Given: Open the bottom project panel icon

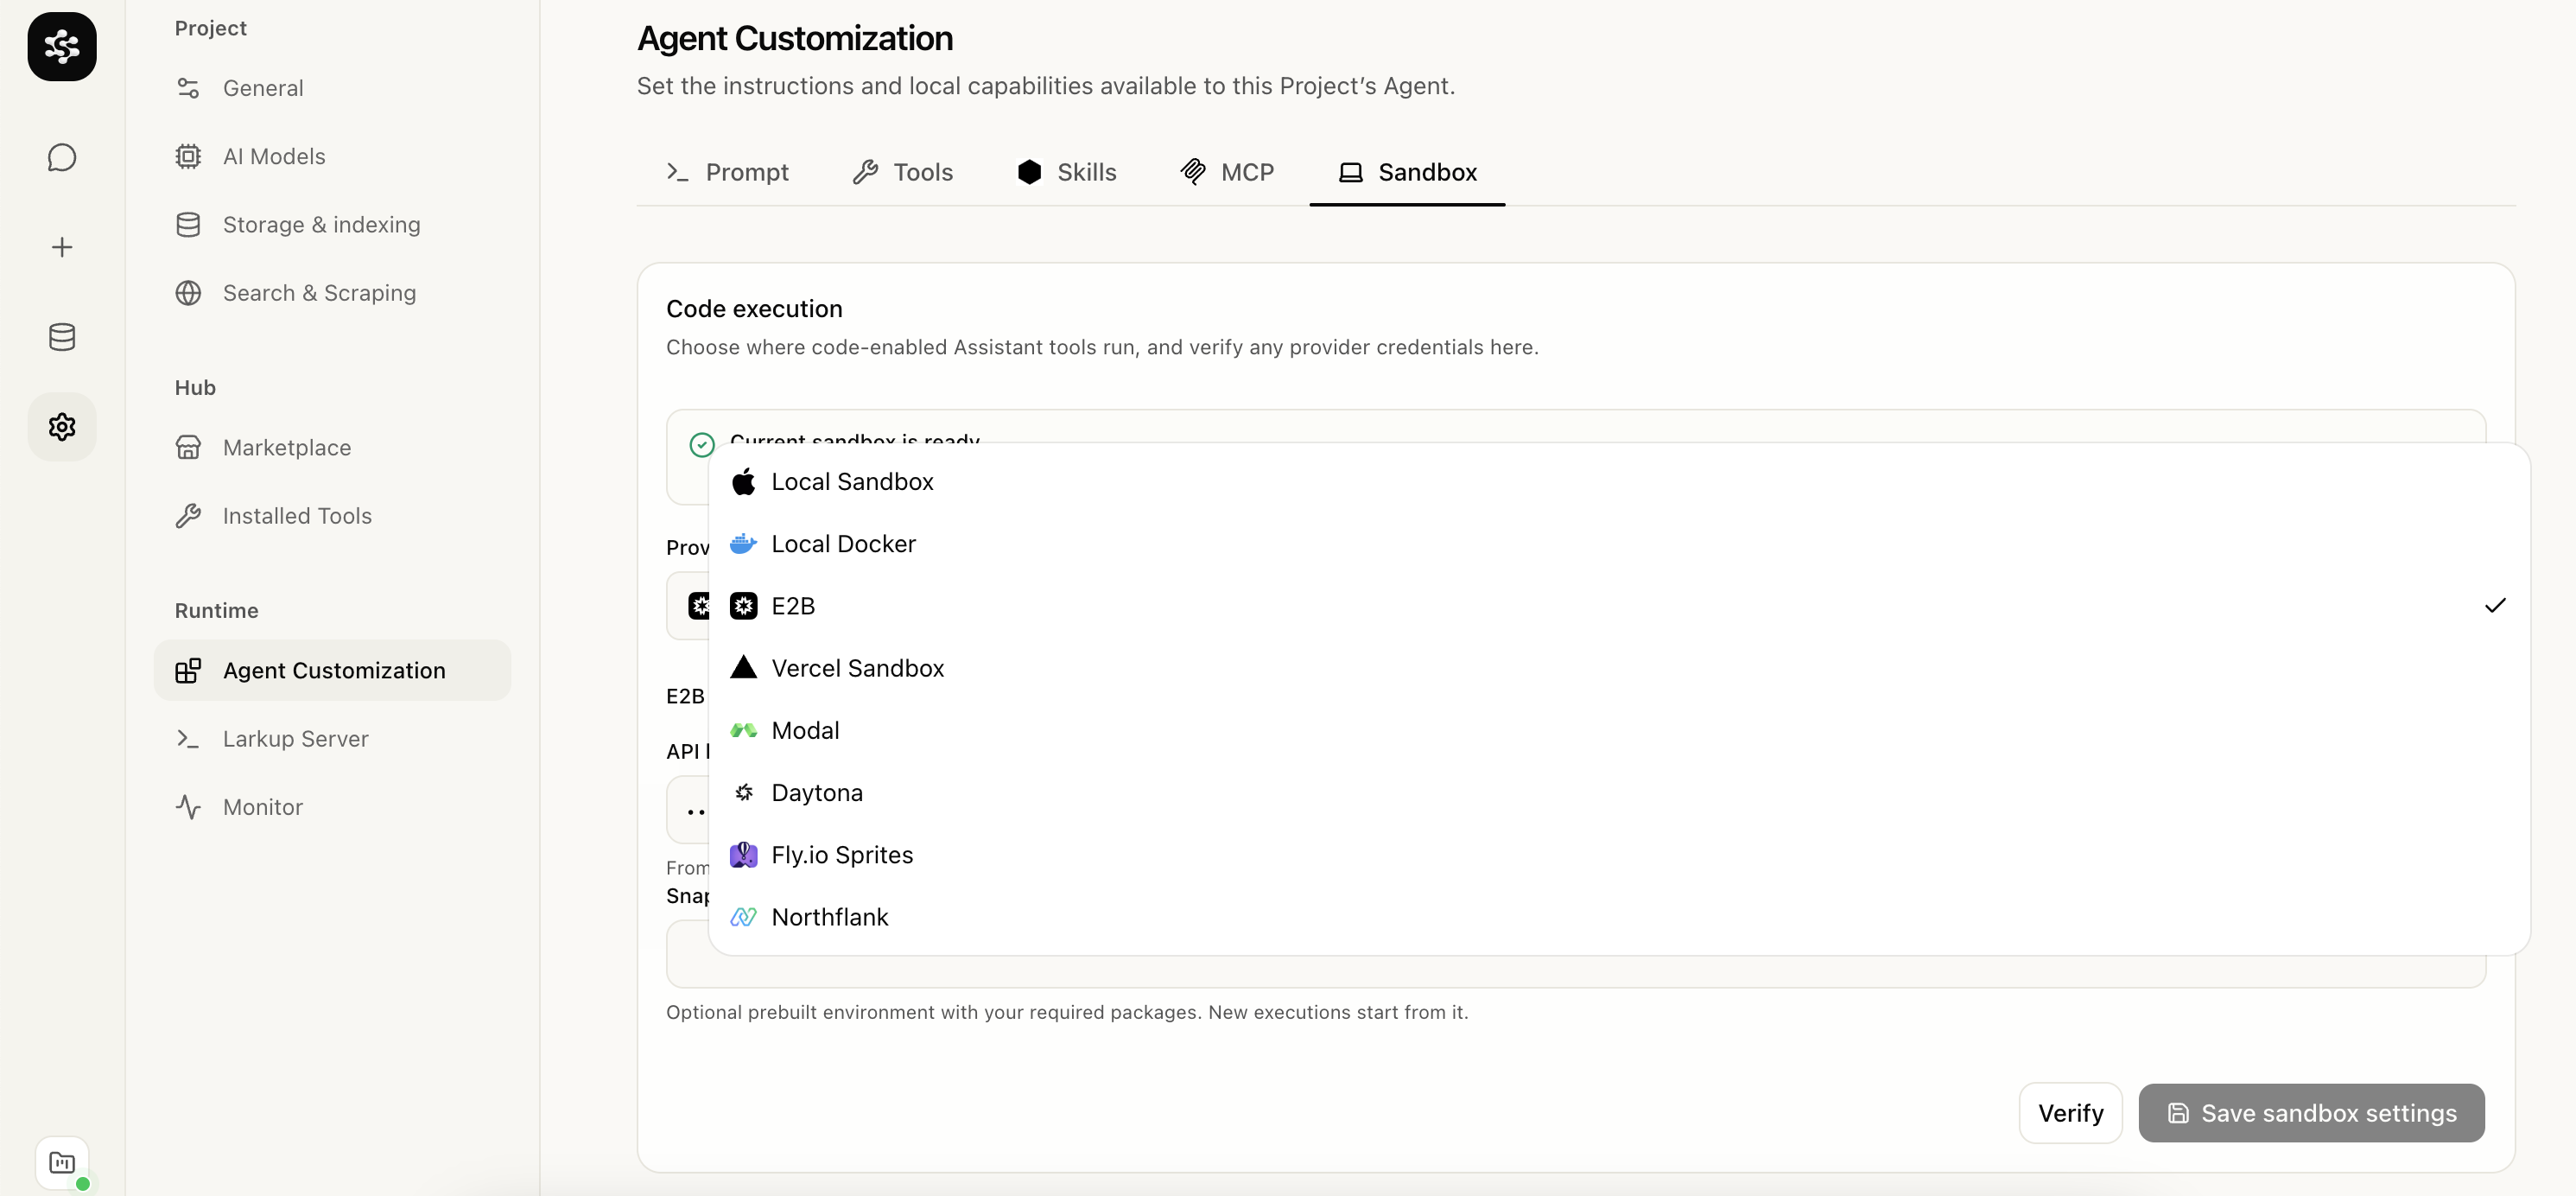Looking at the screenshot, I should point(62,1163).
